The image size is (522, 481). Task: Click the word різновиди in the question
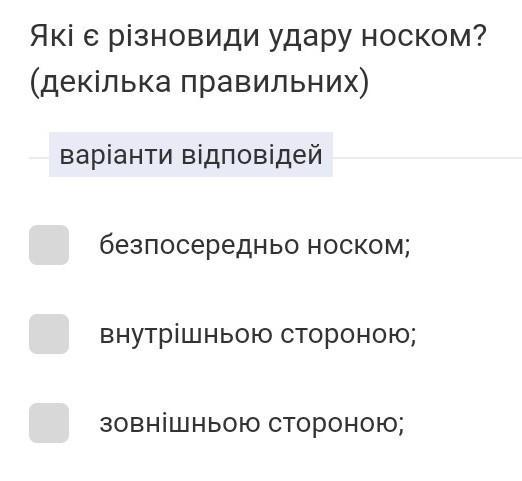tap(184, 37)
